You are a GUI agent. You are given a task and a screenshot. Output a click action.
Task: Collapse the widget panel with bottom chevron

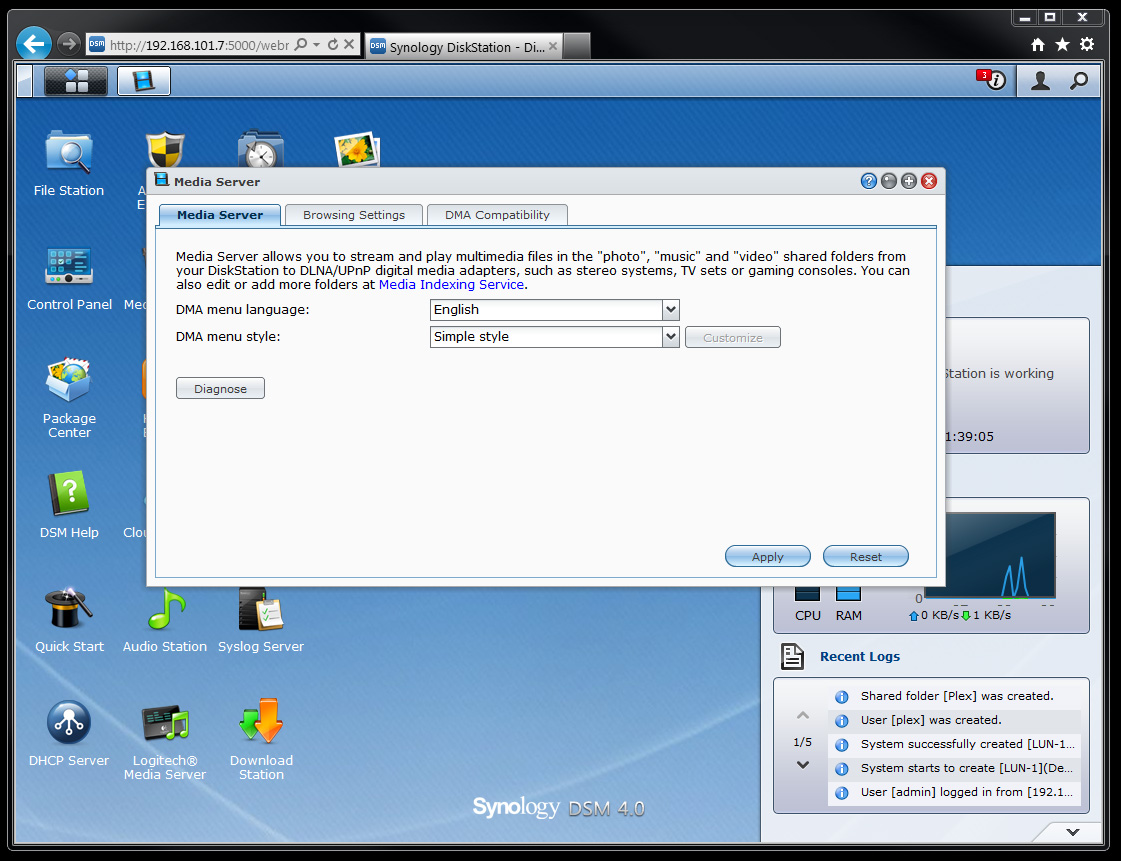(1072, 832)
